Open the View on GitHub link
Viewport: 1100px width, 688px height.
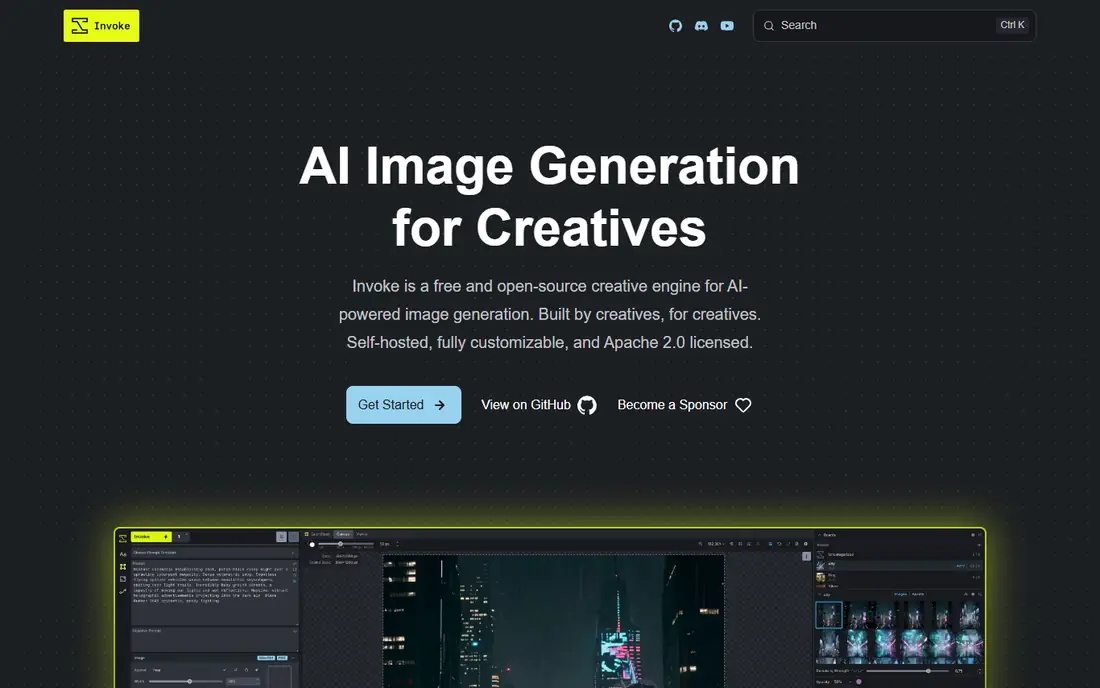(x=539, y=405)
